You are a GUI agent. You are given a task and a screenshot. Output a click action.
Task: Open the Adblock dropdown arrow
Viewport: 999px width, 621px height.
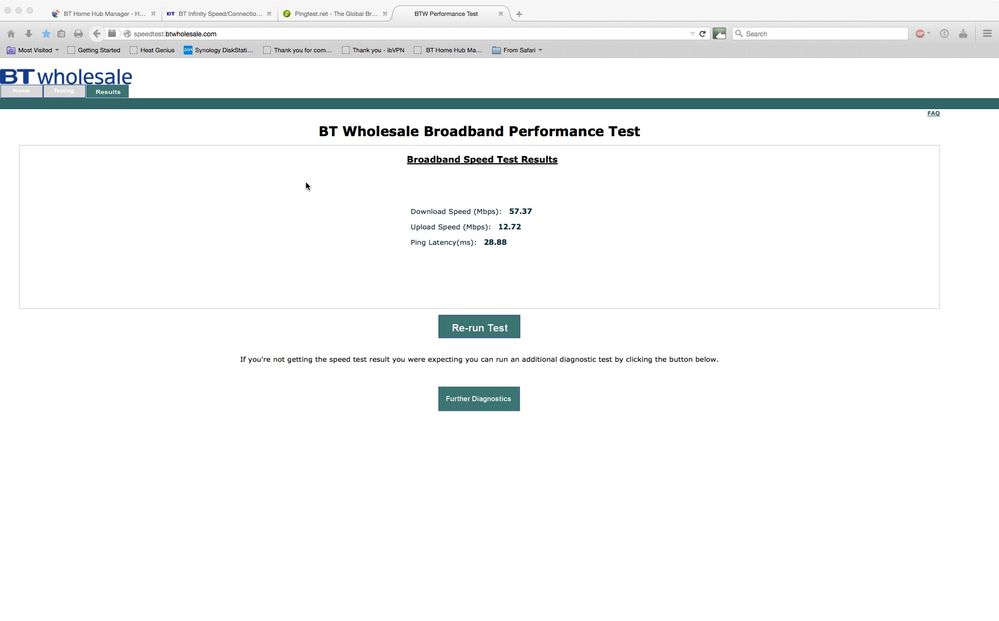pos(928,34)
